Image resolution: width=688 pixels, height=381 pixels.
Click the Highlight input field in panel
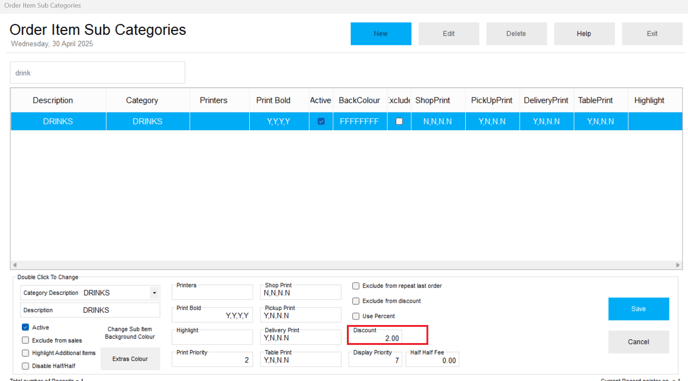coord(212,337)
